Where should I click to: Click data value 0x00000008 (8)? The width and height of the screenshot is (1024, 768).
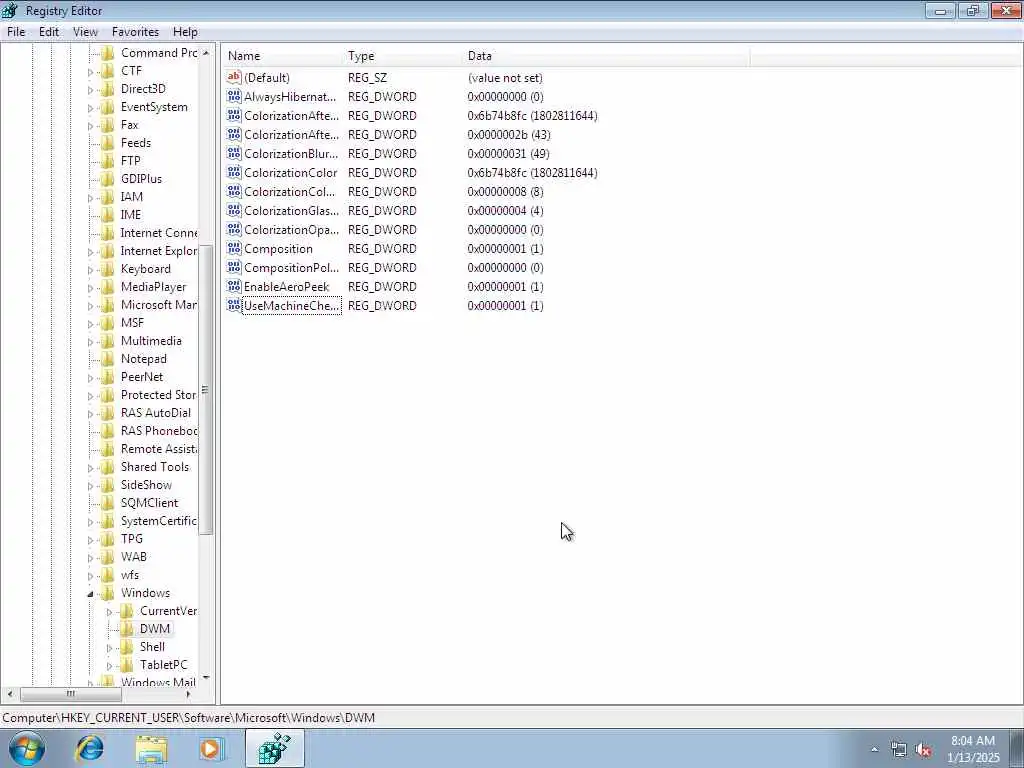point(505,191)
